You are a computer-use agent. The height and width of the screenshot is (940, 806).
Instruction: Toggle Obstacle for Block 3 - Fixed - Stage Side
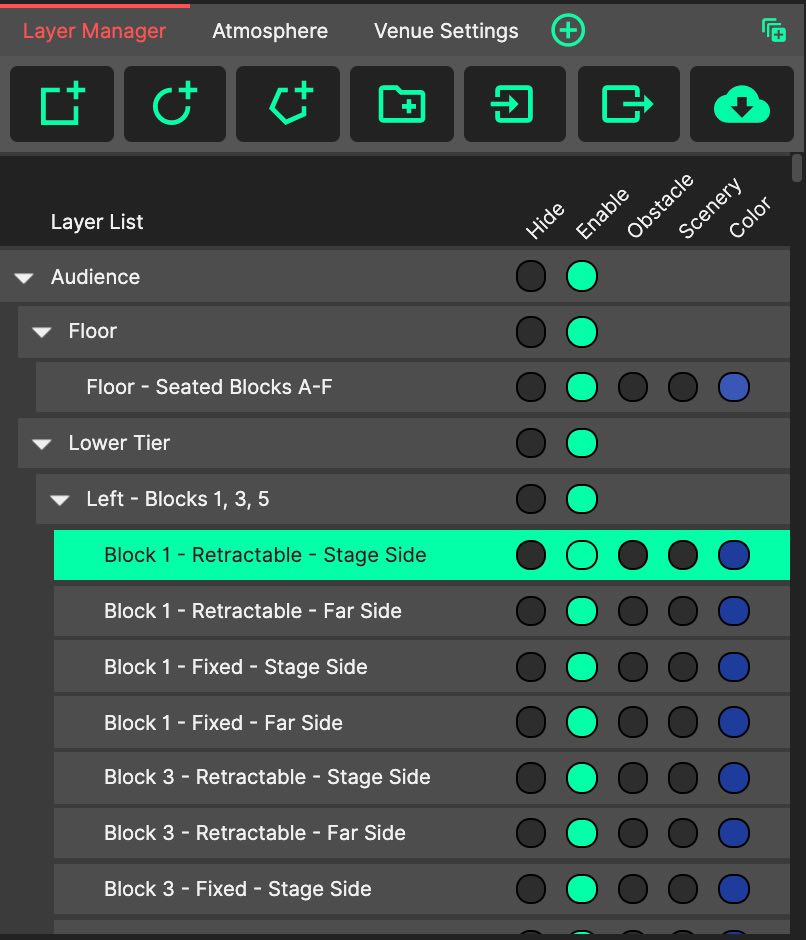(633, 888)
